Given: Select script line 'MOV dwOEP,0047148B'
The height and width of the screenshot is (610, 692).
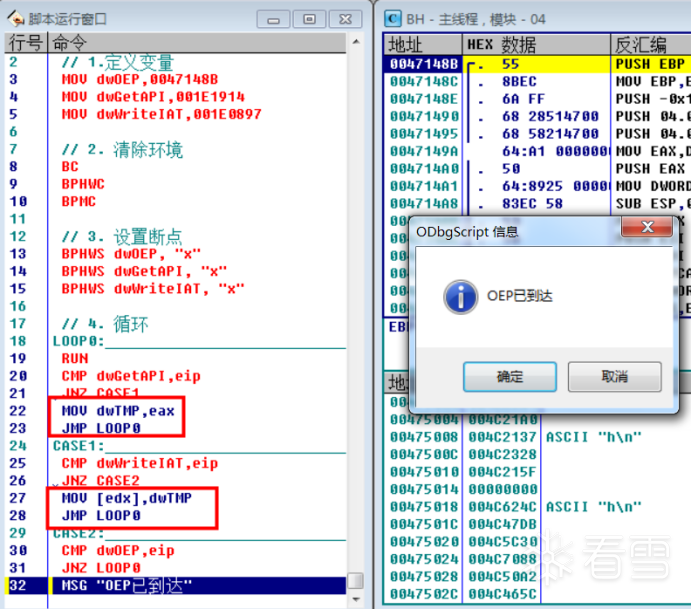Looking at the screenshot, I should 139,80.
